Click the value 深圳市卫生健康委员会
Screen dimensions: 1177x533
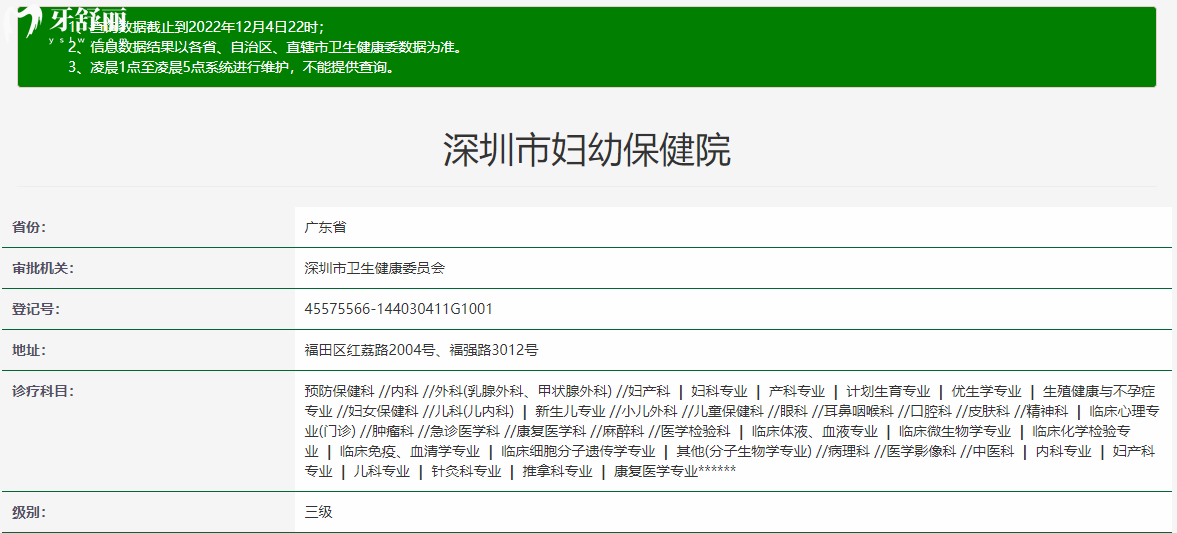(x=374, y=268)
